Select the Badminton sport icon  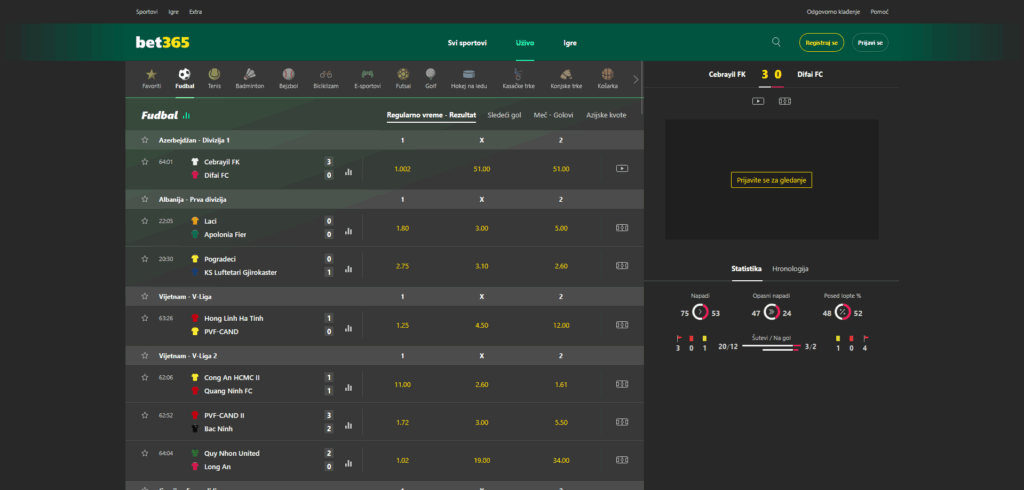250,78
